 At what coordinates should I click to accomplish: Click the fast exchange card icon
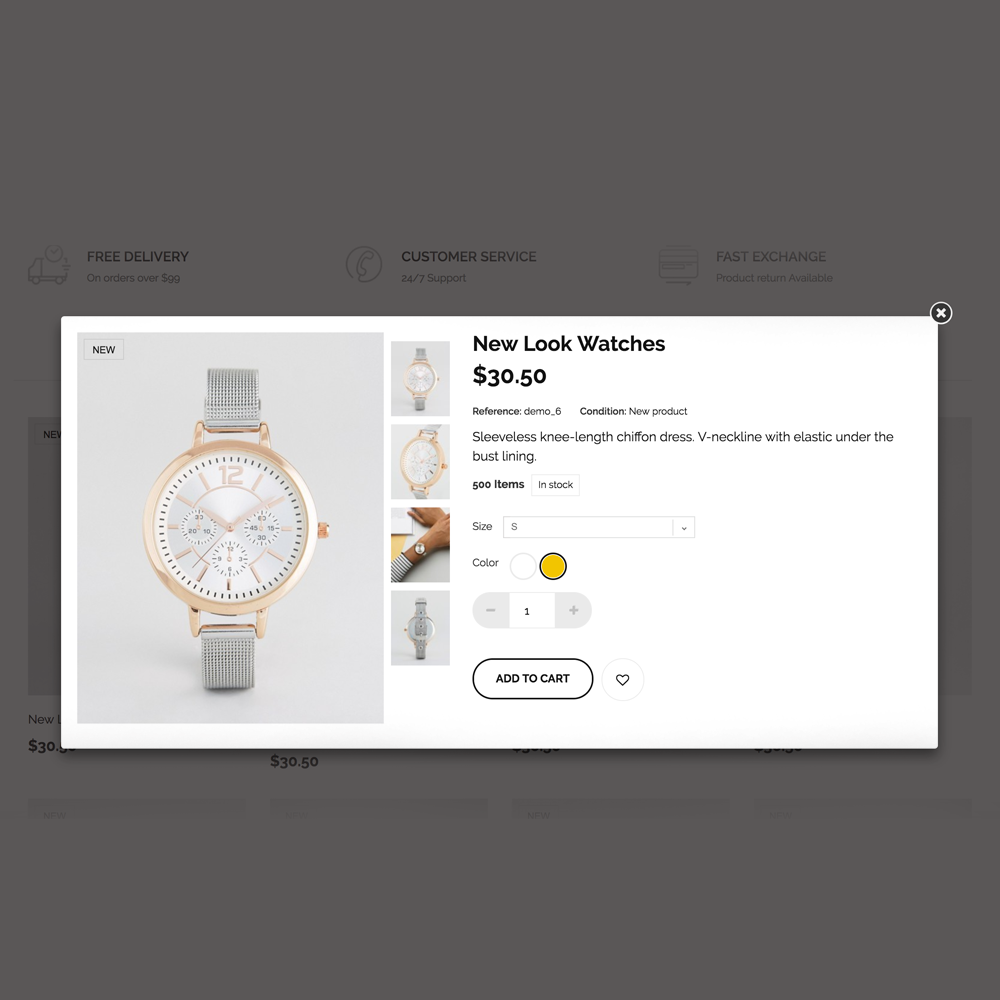click(679, 265)
